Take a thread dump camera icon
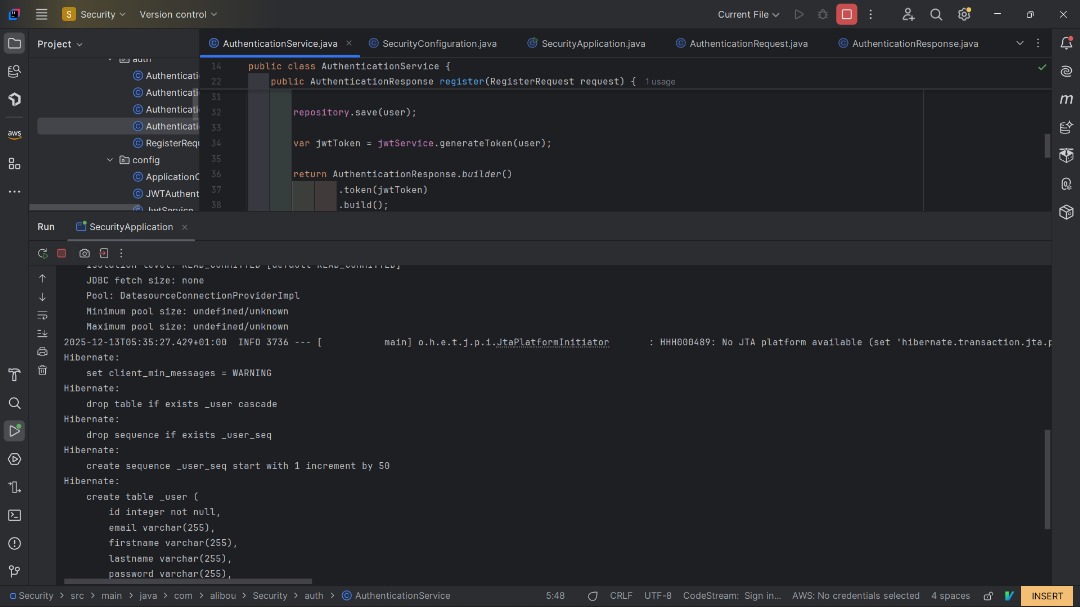Image resolution: width=1080 pixels, height=607 pixels. pos(84,254)
